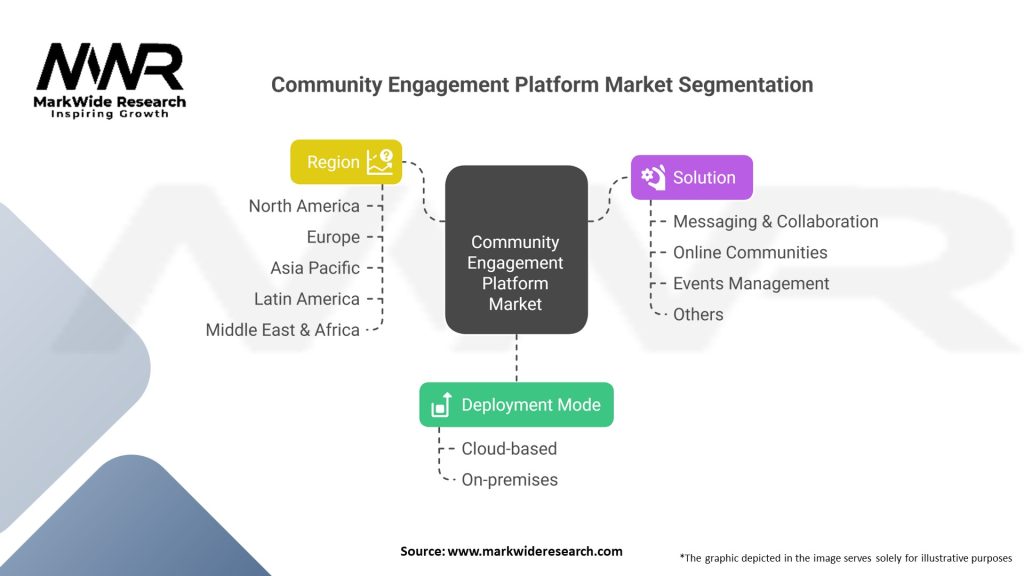1024x576 pixels.
Task: Click the 'Middle East & Africa' text
Action: click(x=283, y=330)
